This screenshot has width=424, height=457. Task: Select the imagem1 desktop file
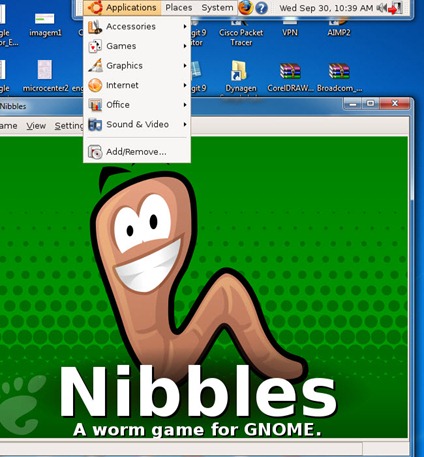[x=45, y=24]
